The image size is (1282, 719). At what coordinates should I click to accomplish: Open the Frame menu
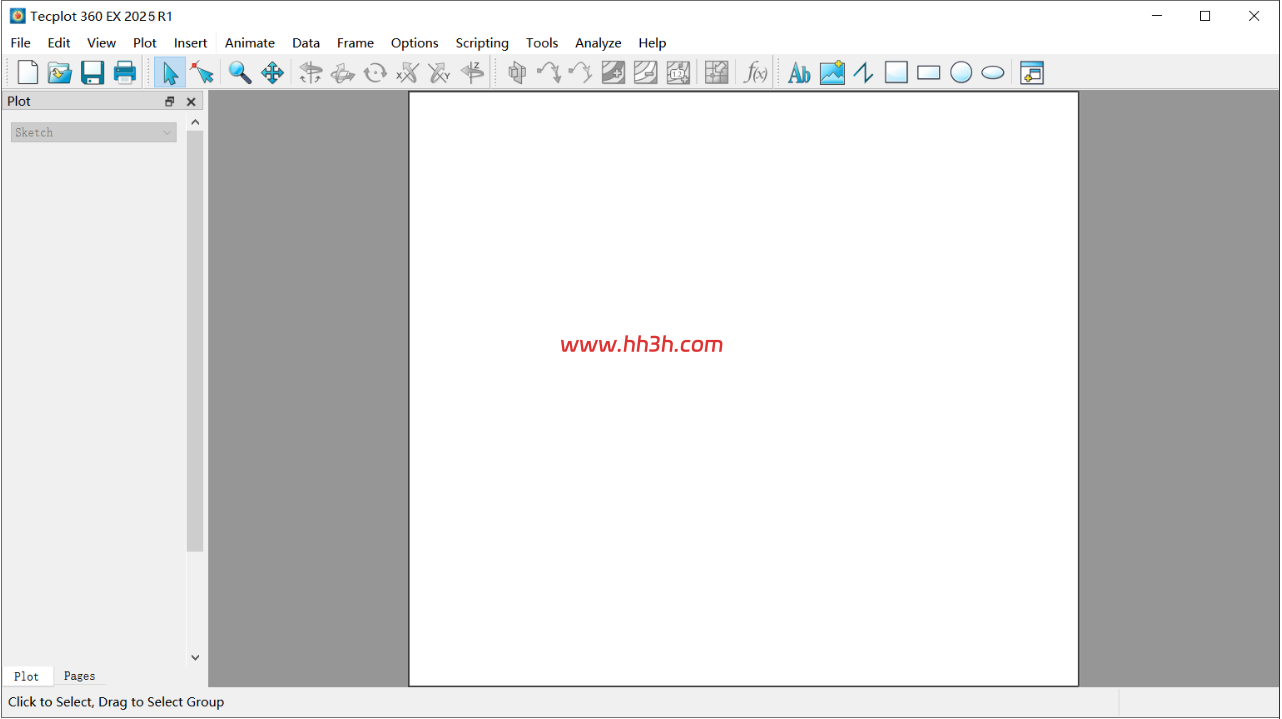pyautogui.click(x=355, y=43)
